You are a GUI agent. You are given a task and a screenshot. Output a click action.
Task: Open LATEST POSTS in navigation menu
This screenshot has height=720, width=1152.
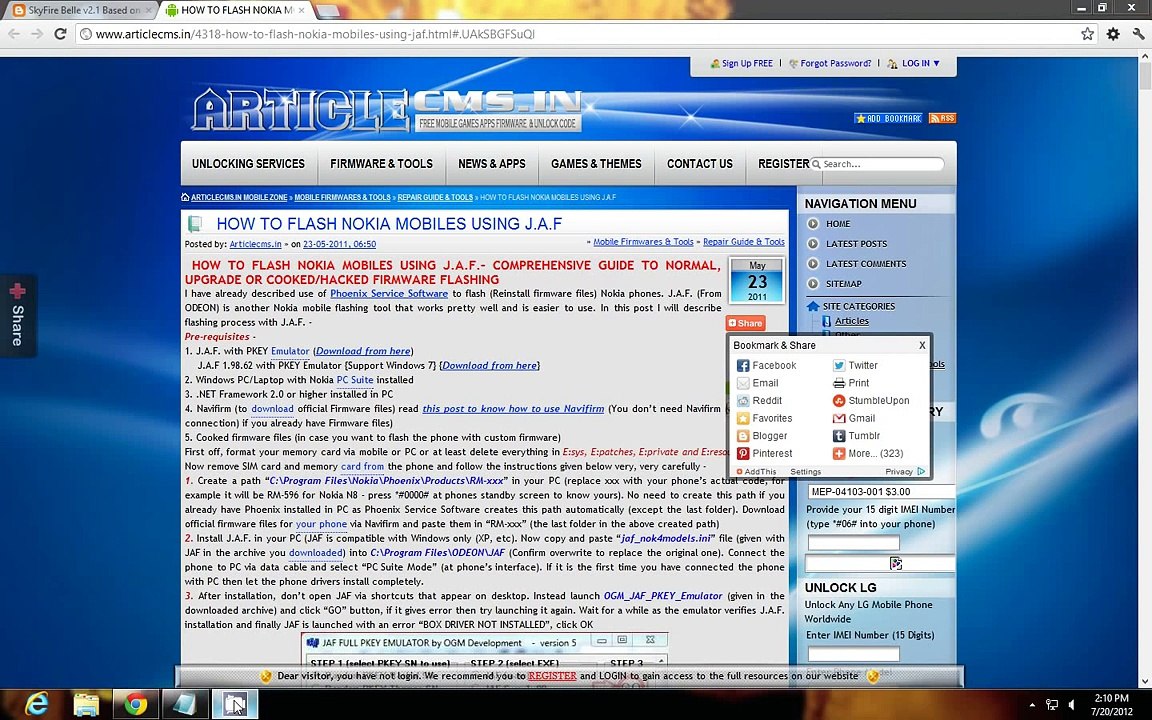click(856, 244)
